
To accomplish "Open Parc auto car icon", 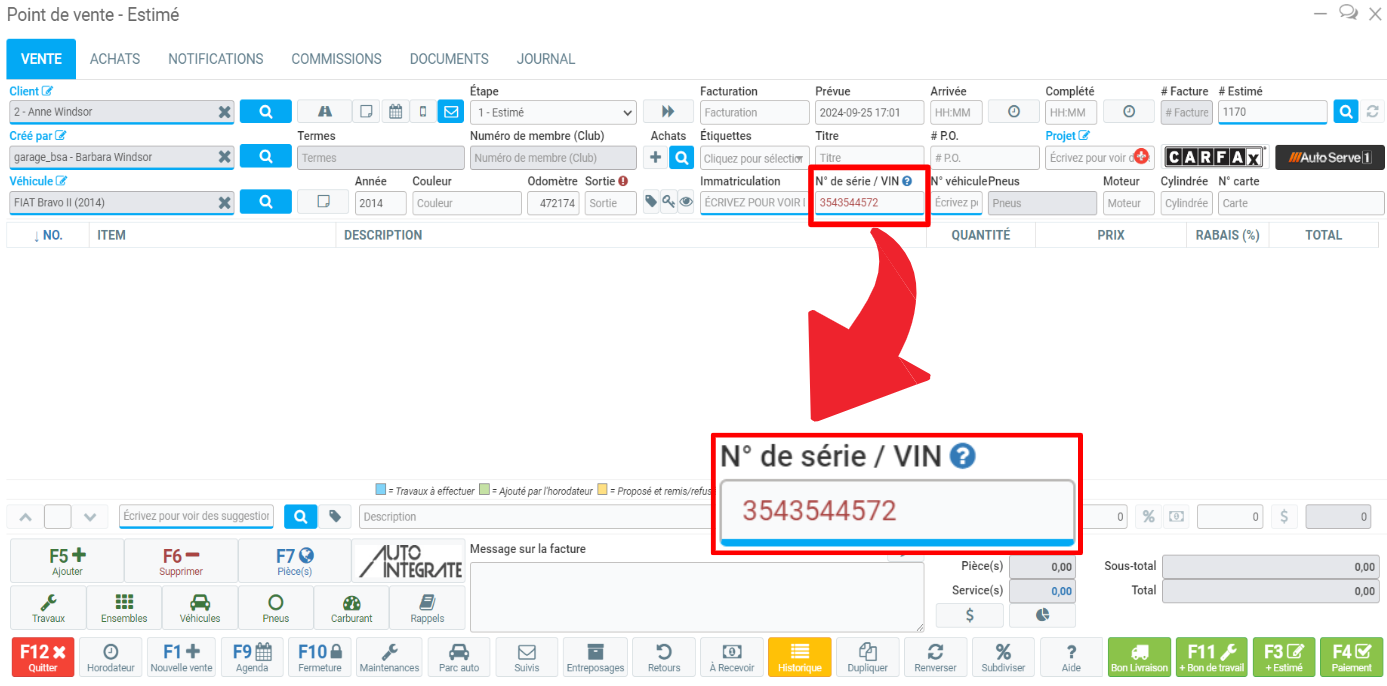I will click(x=460, y=657).
